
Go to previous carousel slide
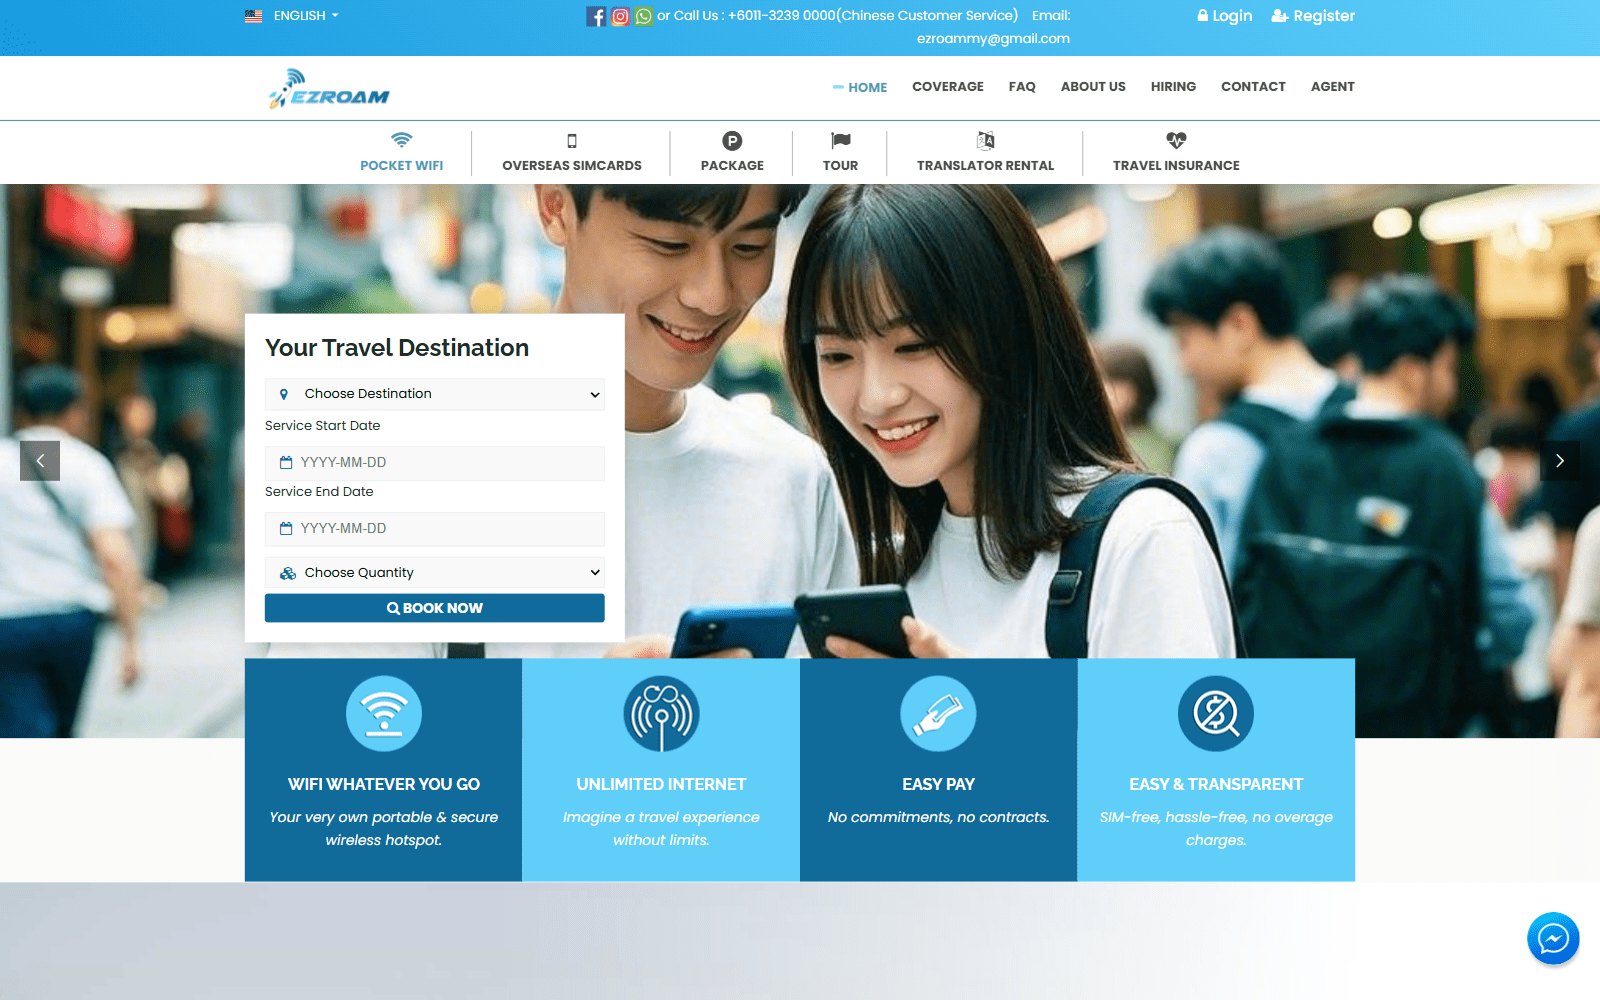tap(40, 461)
